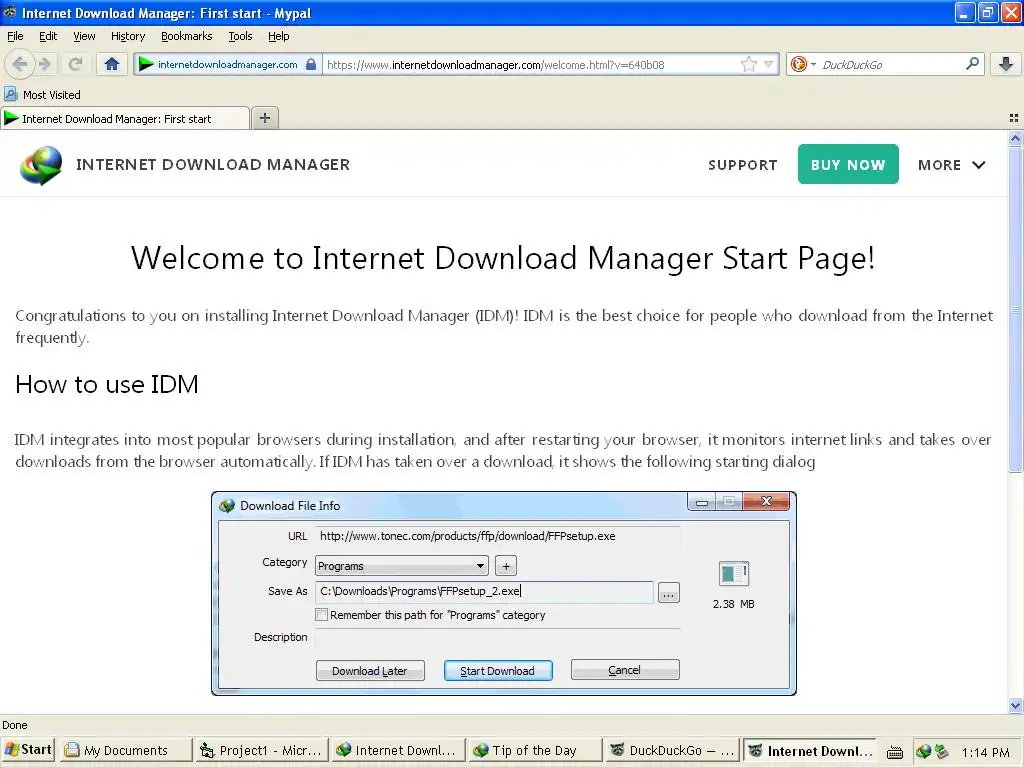The image size is (1024, 768).
Task: Click the Cancel button in dialog
Action: coord(624,670)
